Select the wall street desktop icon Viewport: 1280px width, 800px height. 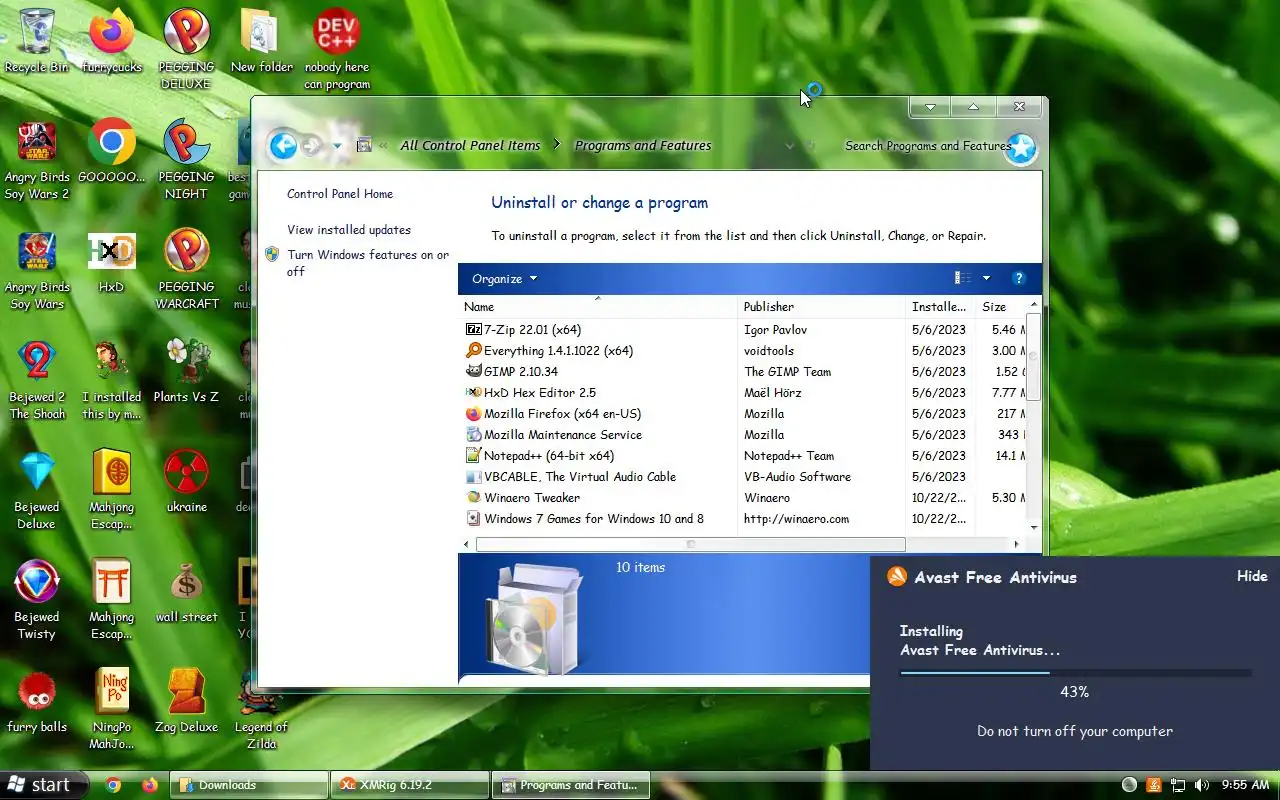186,592
